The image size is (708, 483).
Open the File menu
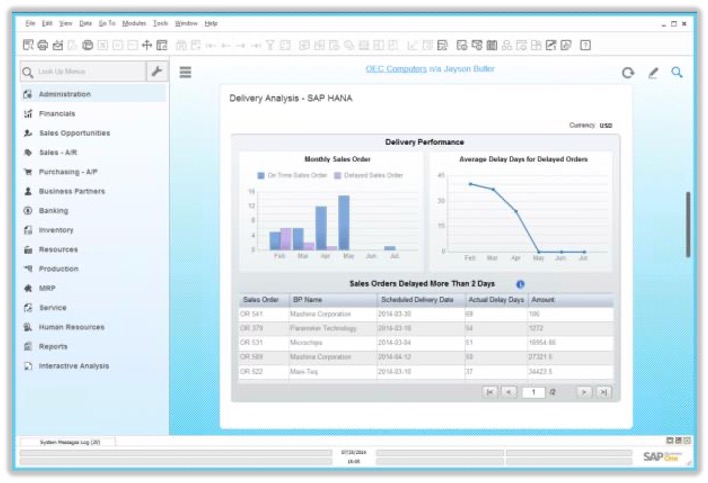30,23
